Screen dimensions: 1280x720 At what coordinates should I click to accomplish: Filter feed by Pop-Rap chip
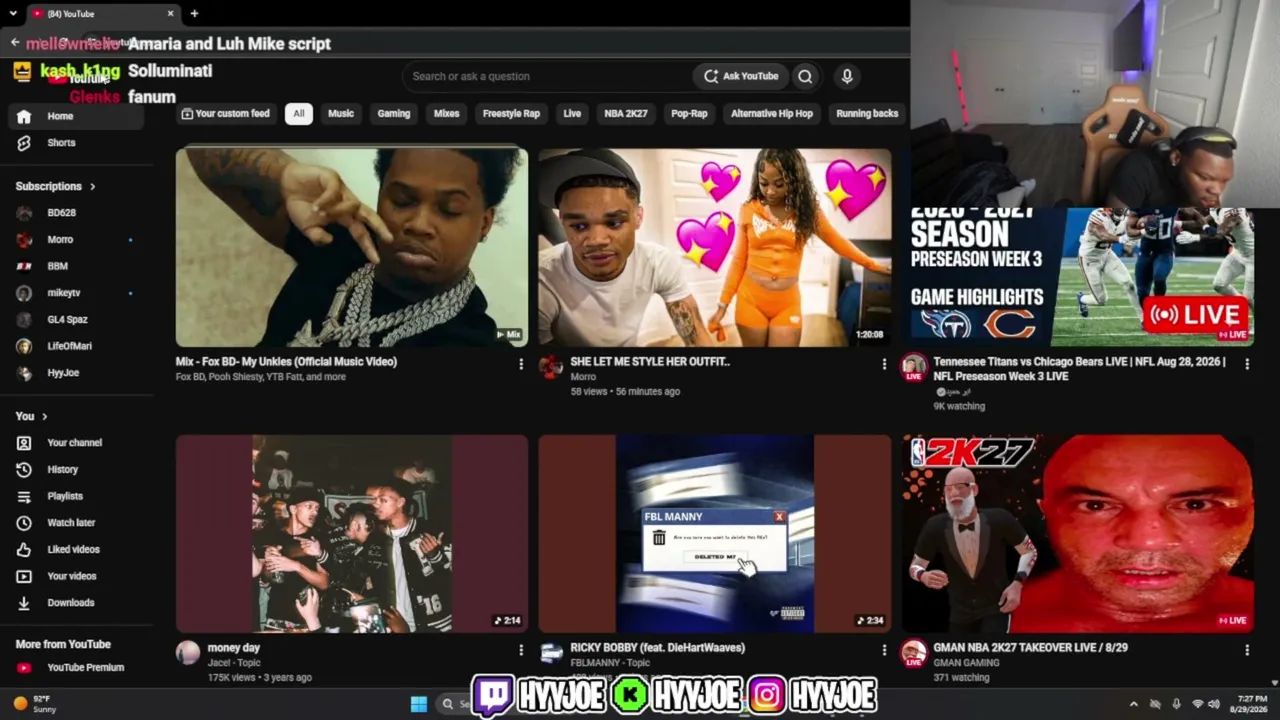point(689,114)
